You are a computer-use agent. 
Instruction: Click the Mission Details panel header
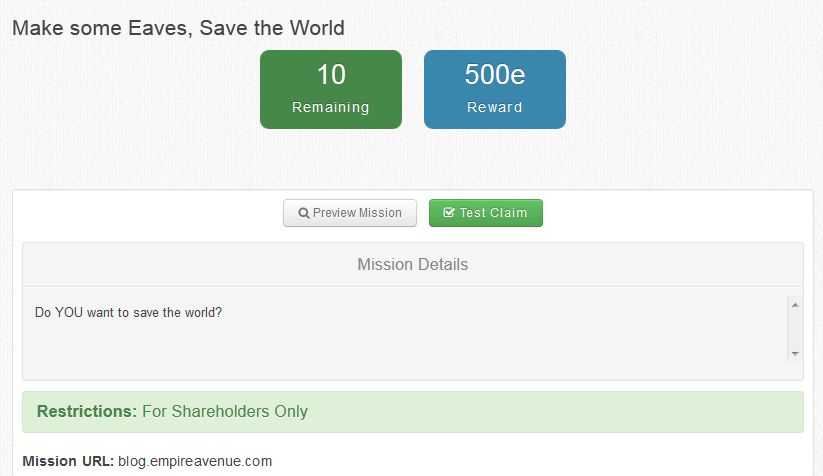[x=412, y=265]
